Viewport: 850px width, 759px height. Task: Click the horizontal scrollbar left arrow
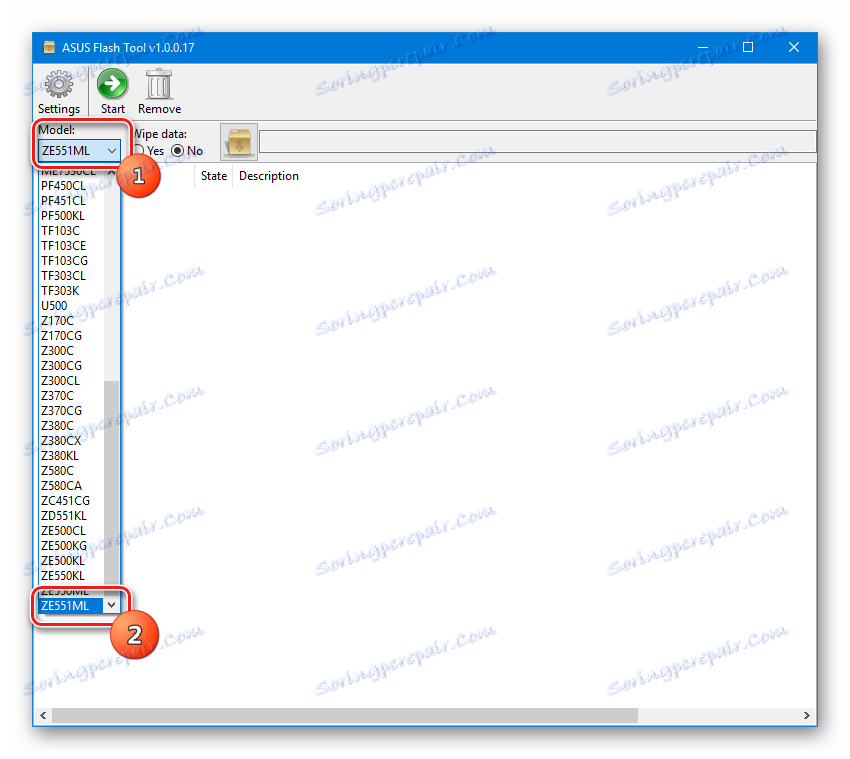click(x=43, y=715)
